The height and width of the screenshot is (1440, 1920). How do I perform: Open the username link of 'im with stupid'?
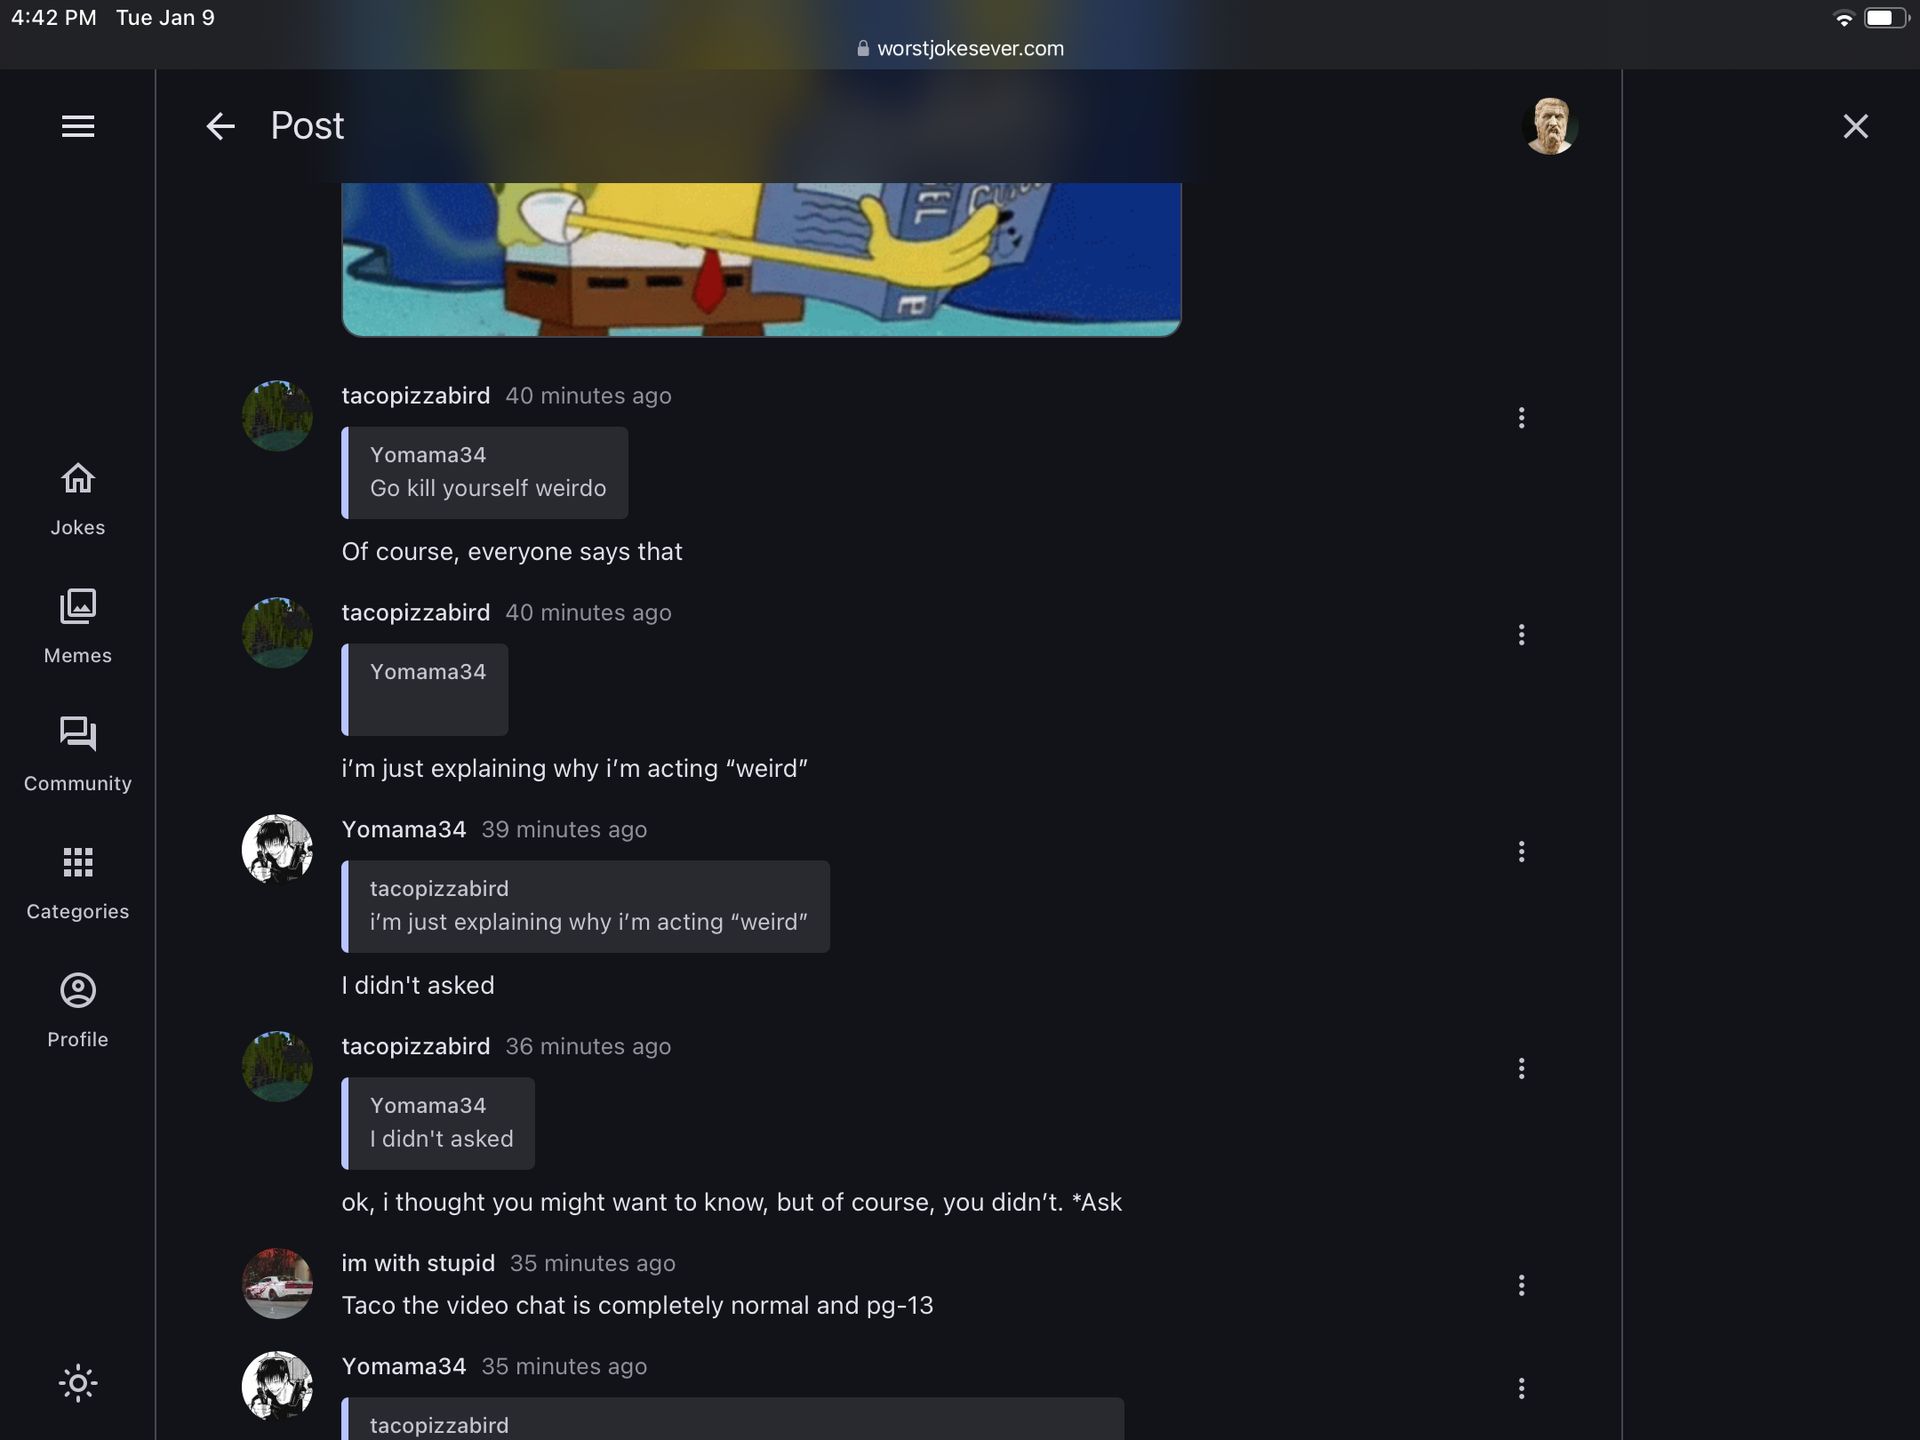pos(418,1263)
